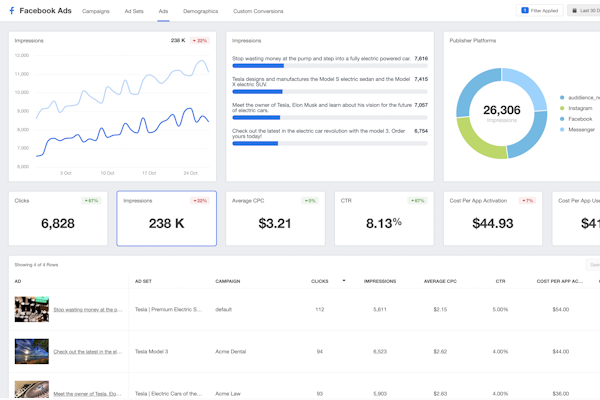Toggle the audience_network legend dot
Image resolution: width=600 pixels, height=400 pixels.
pyautogui.click(x=562, y=98)
